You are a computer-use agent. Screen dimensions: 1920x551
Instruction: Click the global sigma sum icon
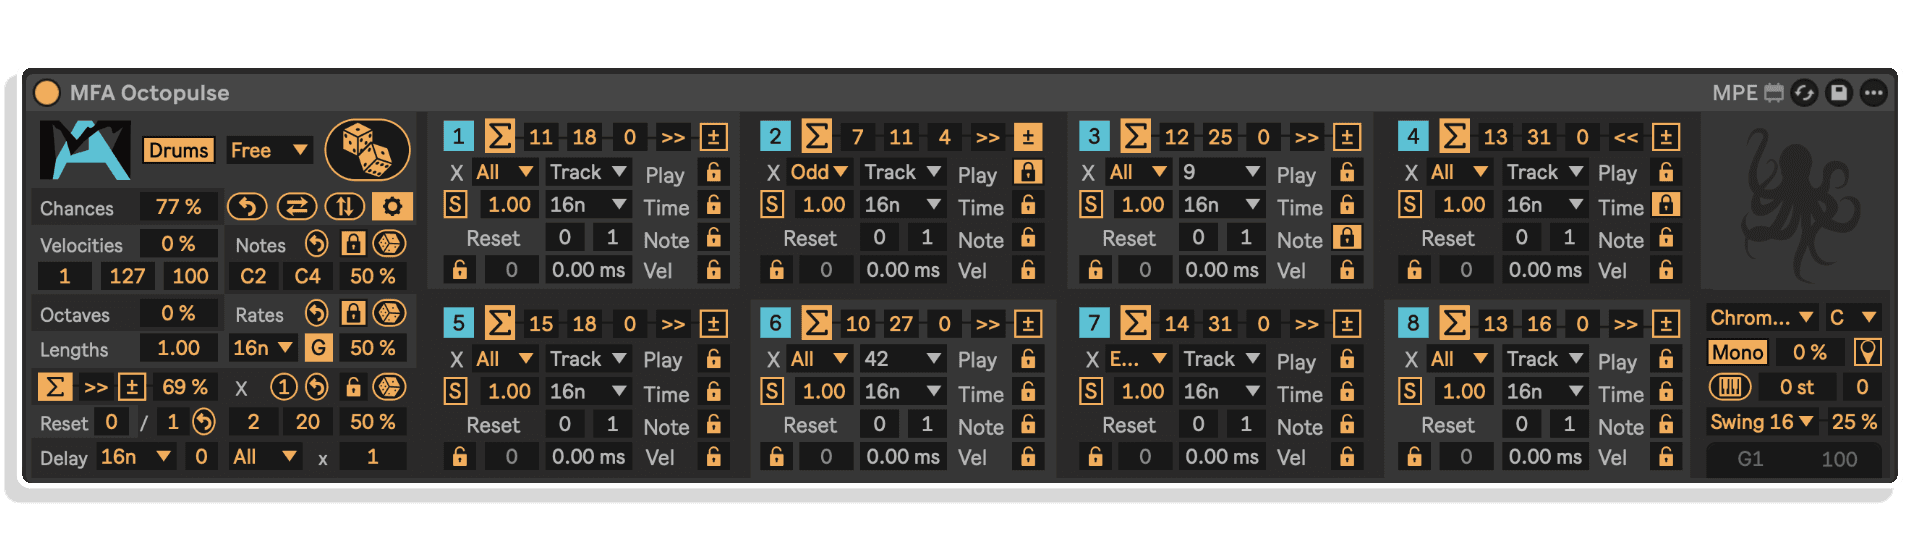point(55,387)
